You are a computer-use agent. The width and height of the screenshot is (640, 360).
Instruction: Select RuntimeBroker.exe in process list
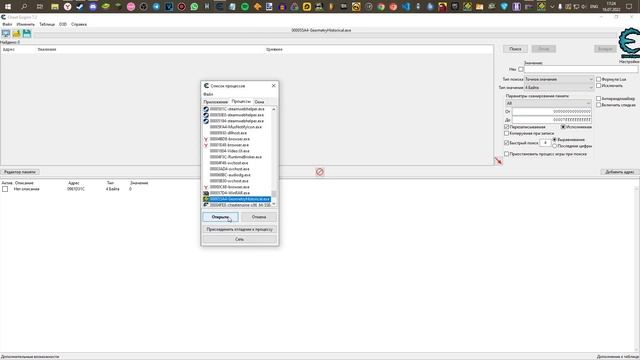tap(237, 157)
